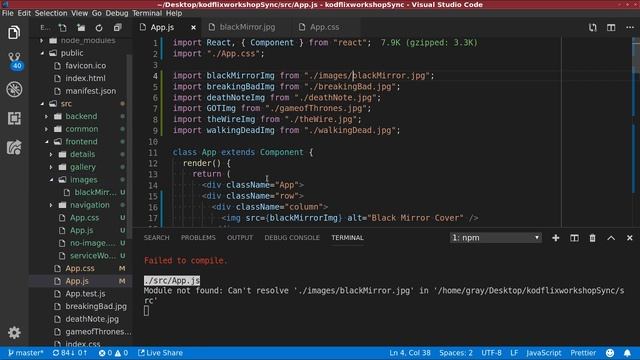
Task: Change indentation via Spaces: 2
Action: coord(456,353)
